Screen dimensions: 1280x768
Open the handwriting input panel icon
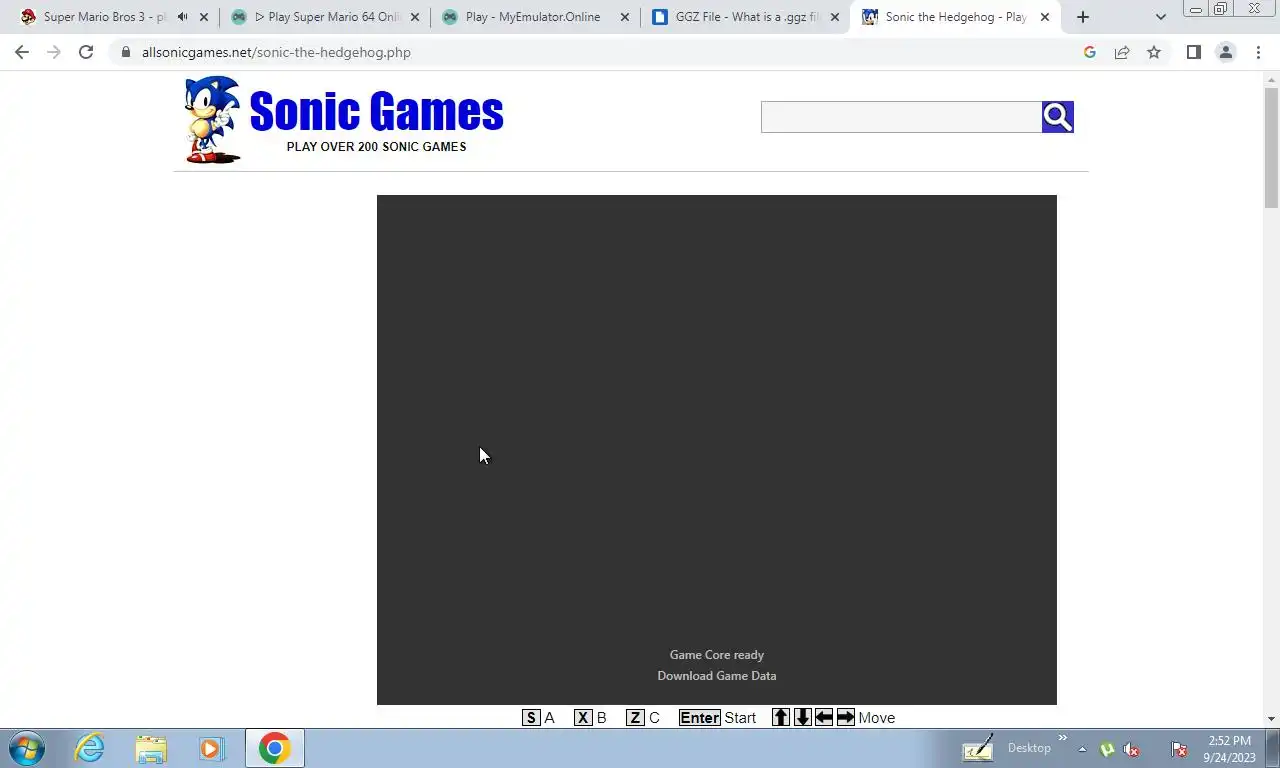point(978,748)
